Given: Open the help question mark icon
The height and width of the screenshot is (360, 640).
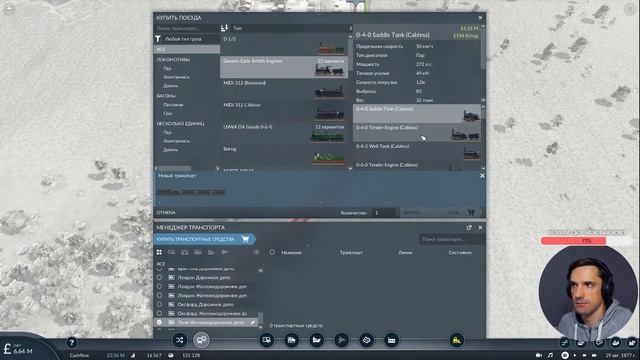Looking at the screenshot, I should coord(71,342).
